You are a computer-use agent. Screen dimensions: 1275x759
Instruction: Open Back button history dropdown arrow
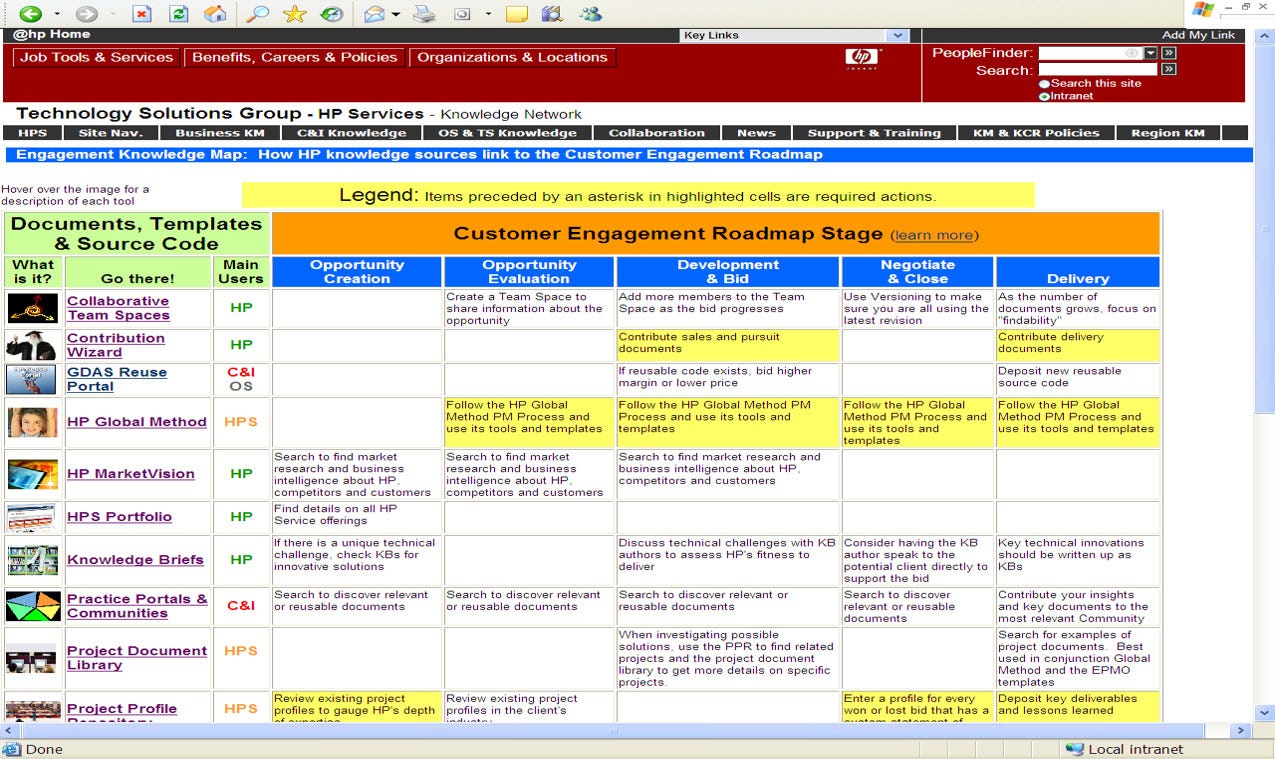tap(56, 14)
